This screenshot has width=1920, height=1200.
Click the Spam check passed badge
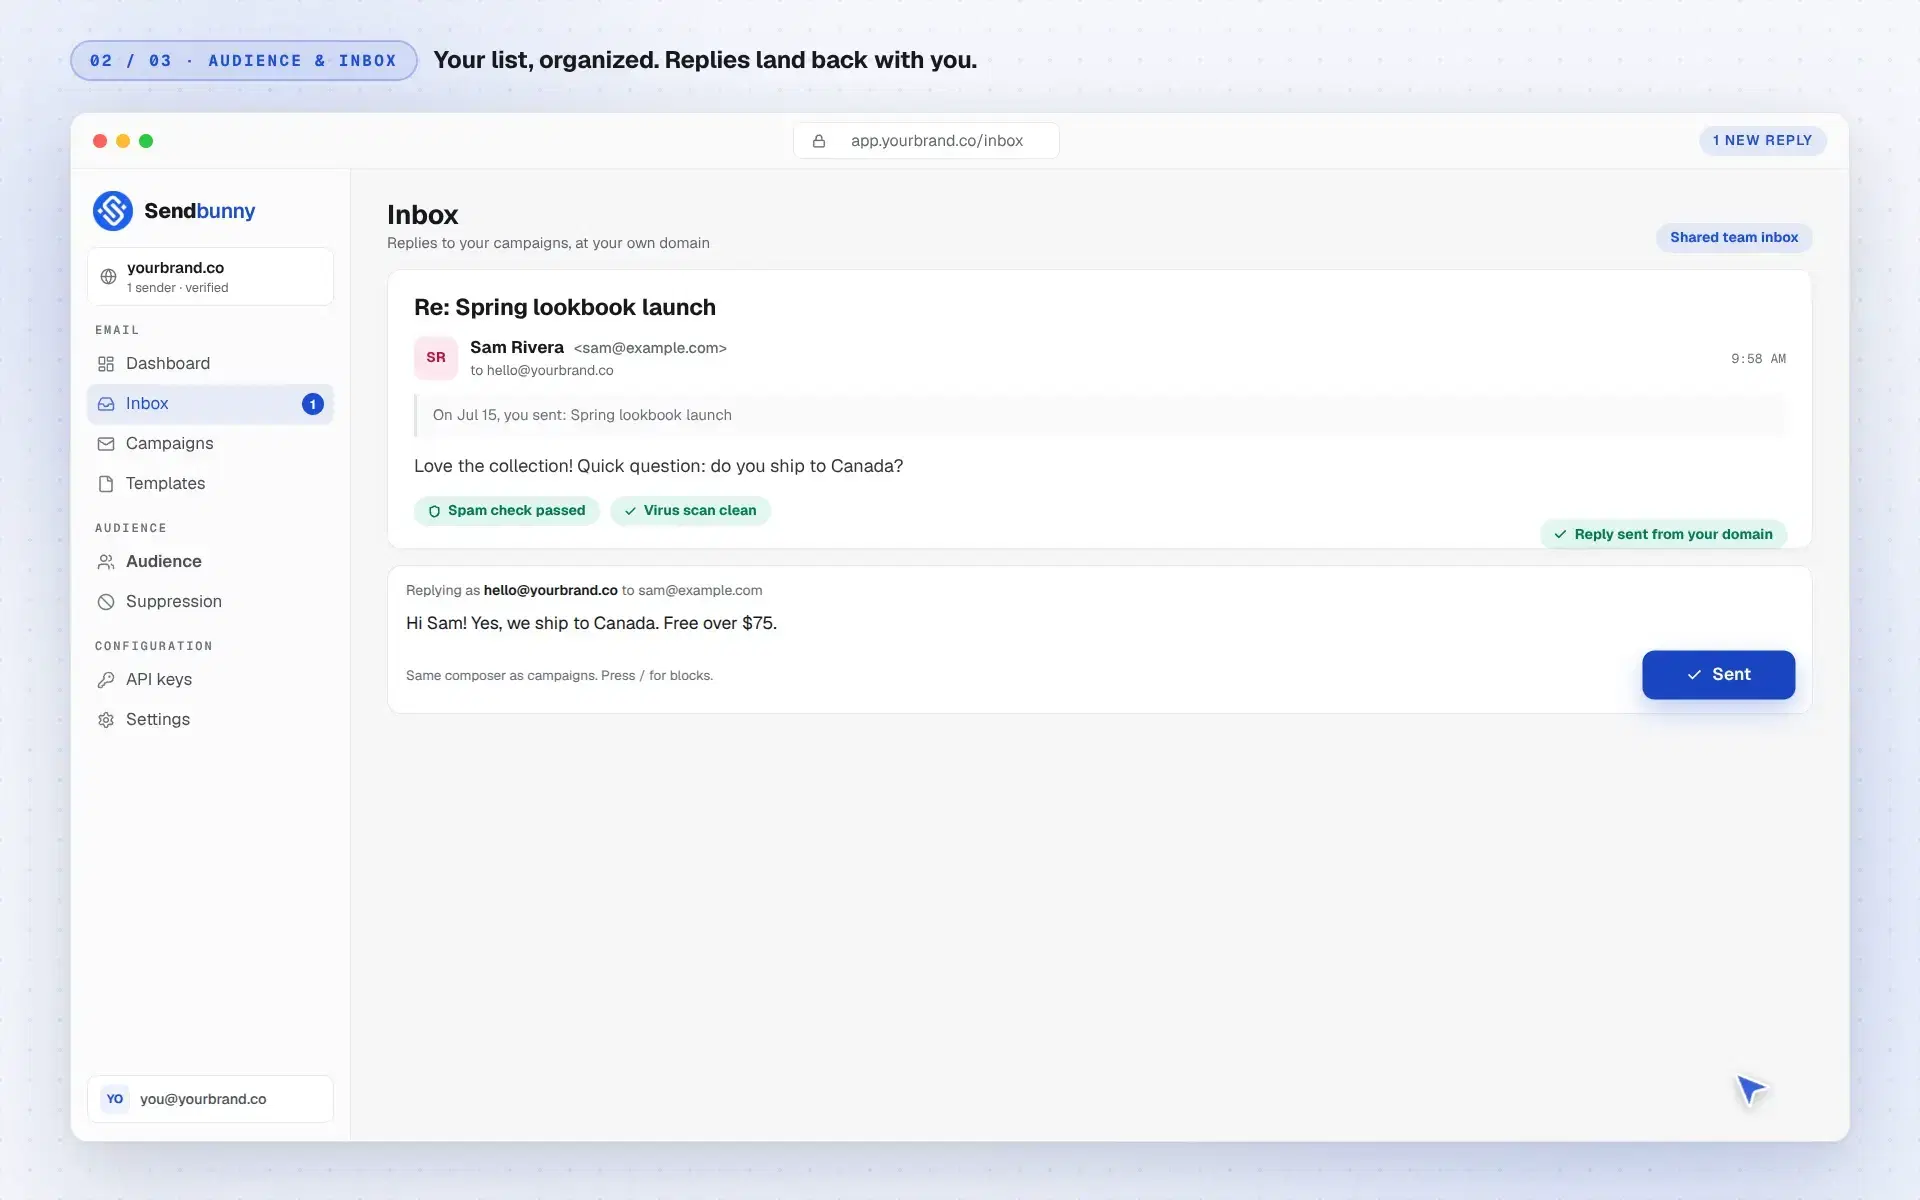tap(507, 511)
